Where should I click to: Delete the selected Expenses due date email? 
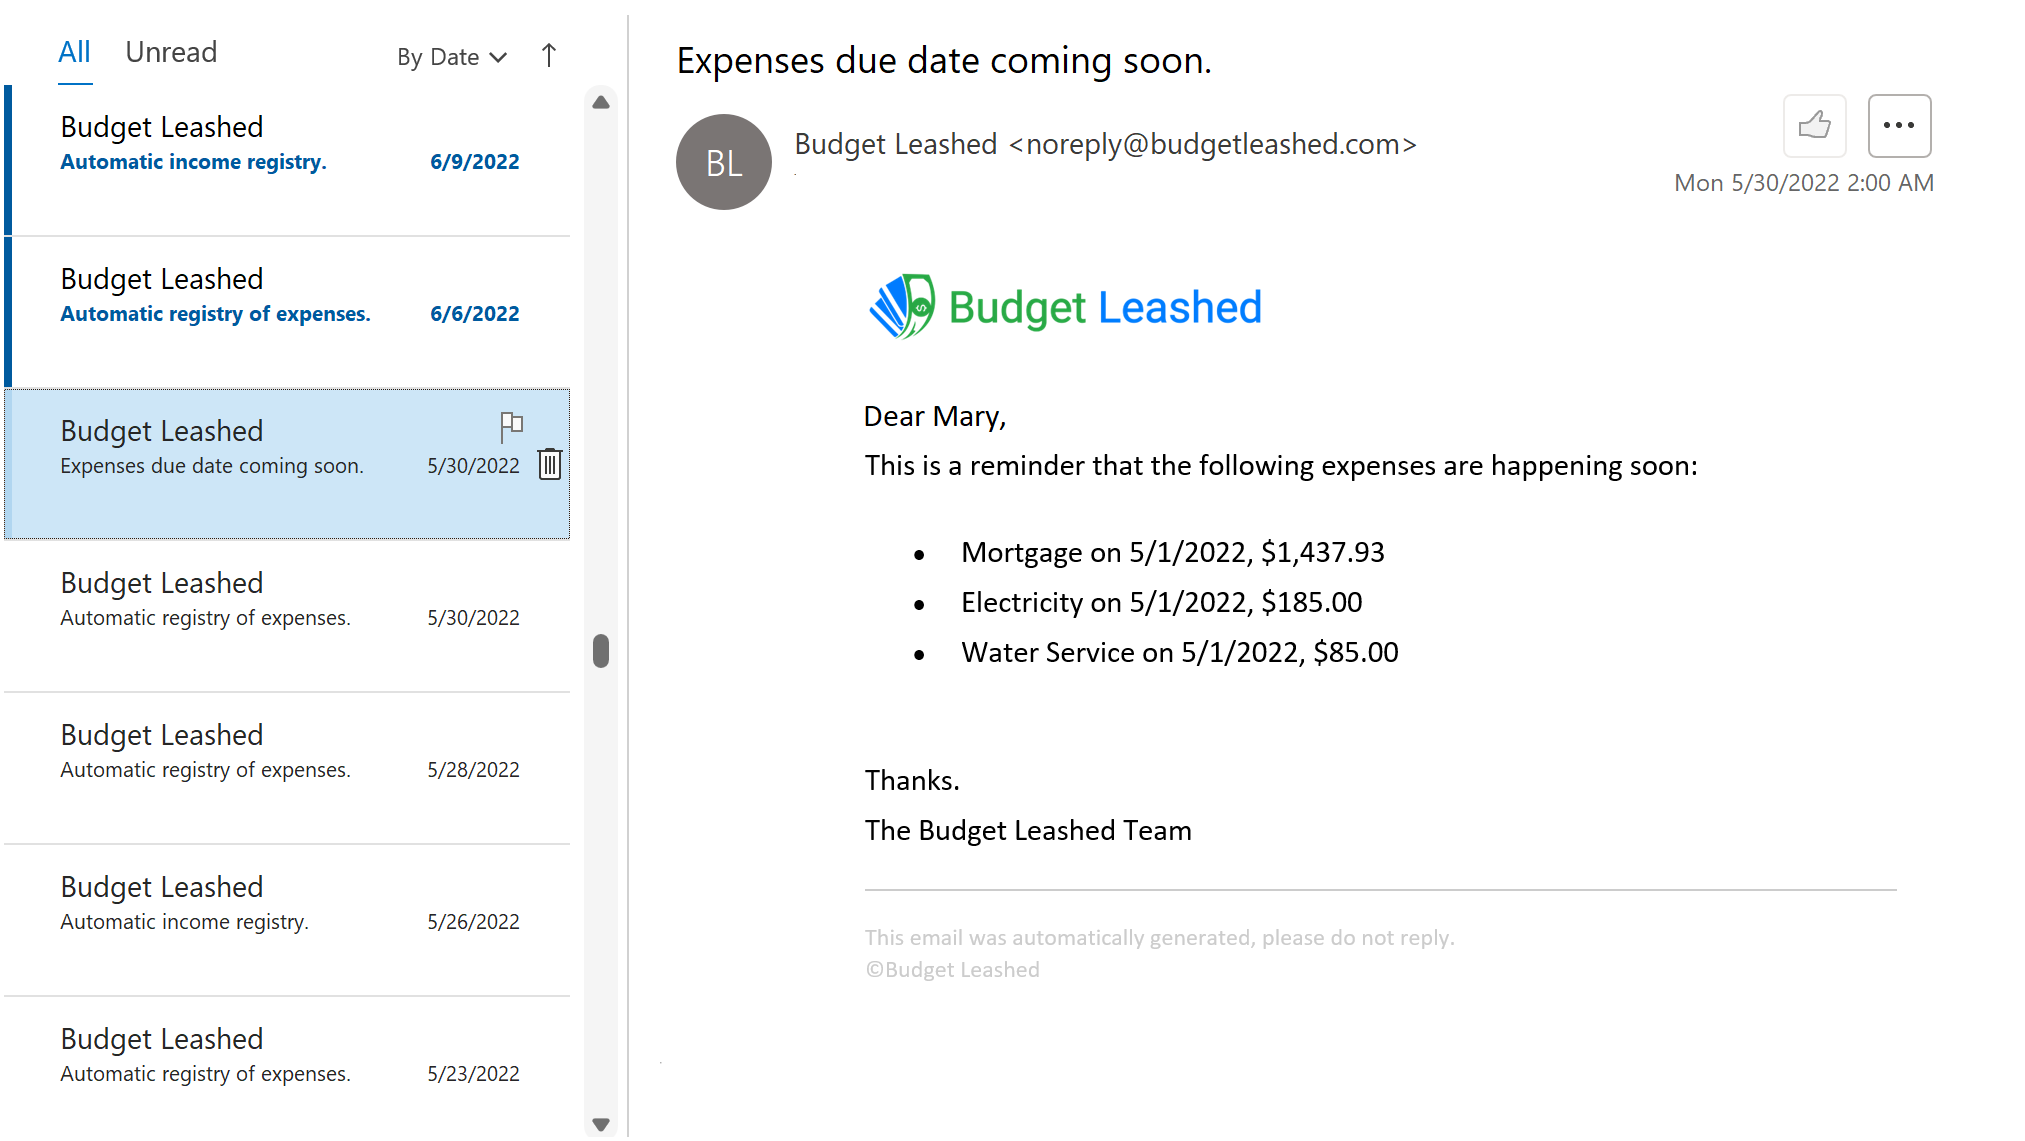[550, 464]
